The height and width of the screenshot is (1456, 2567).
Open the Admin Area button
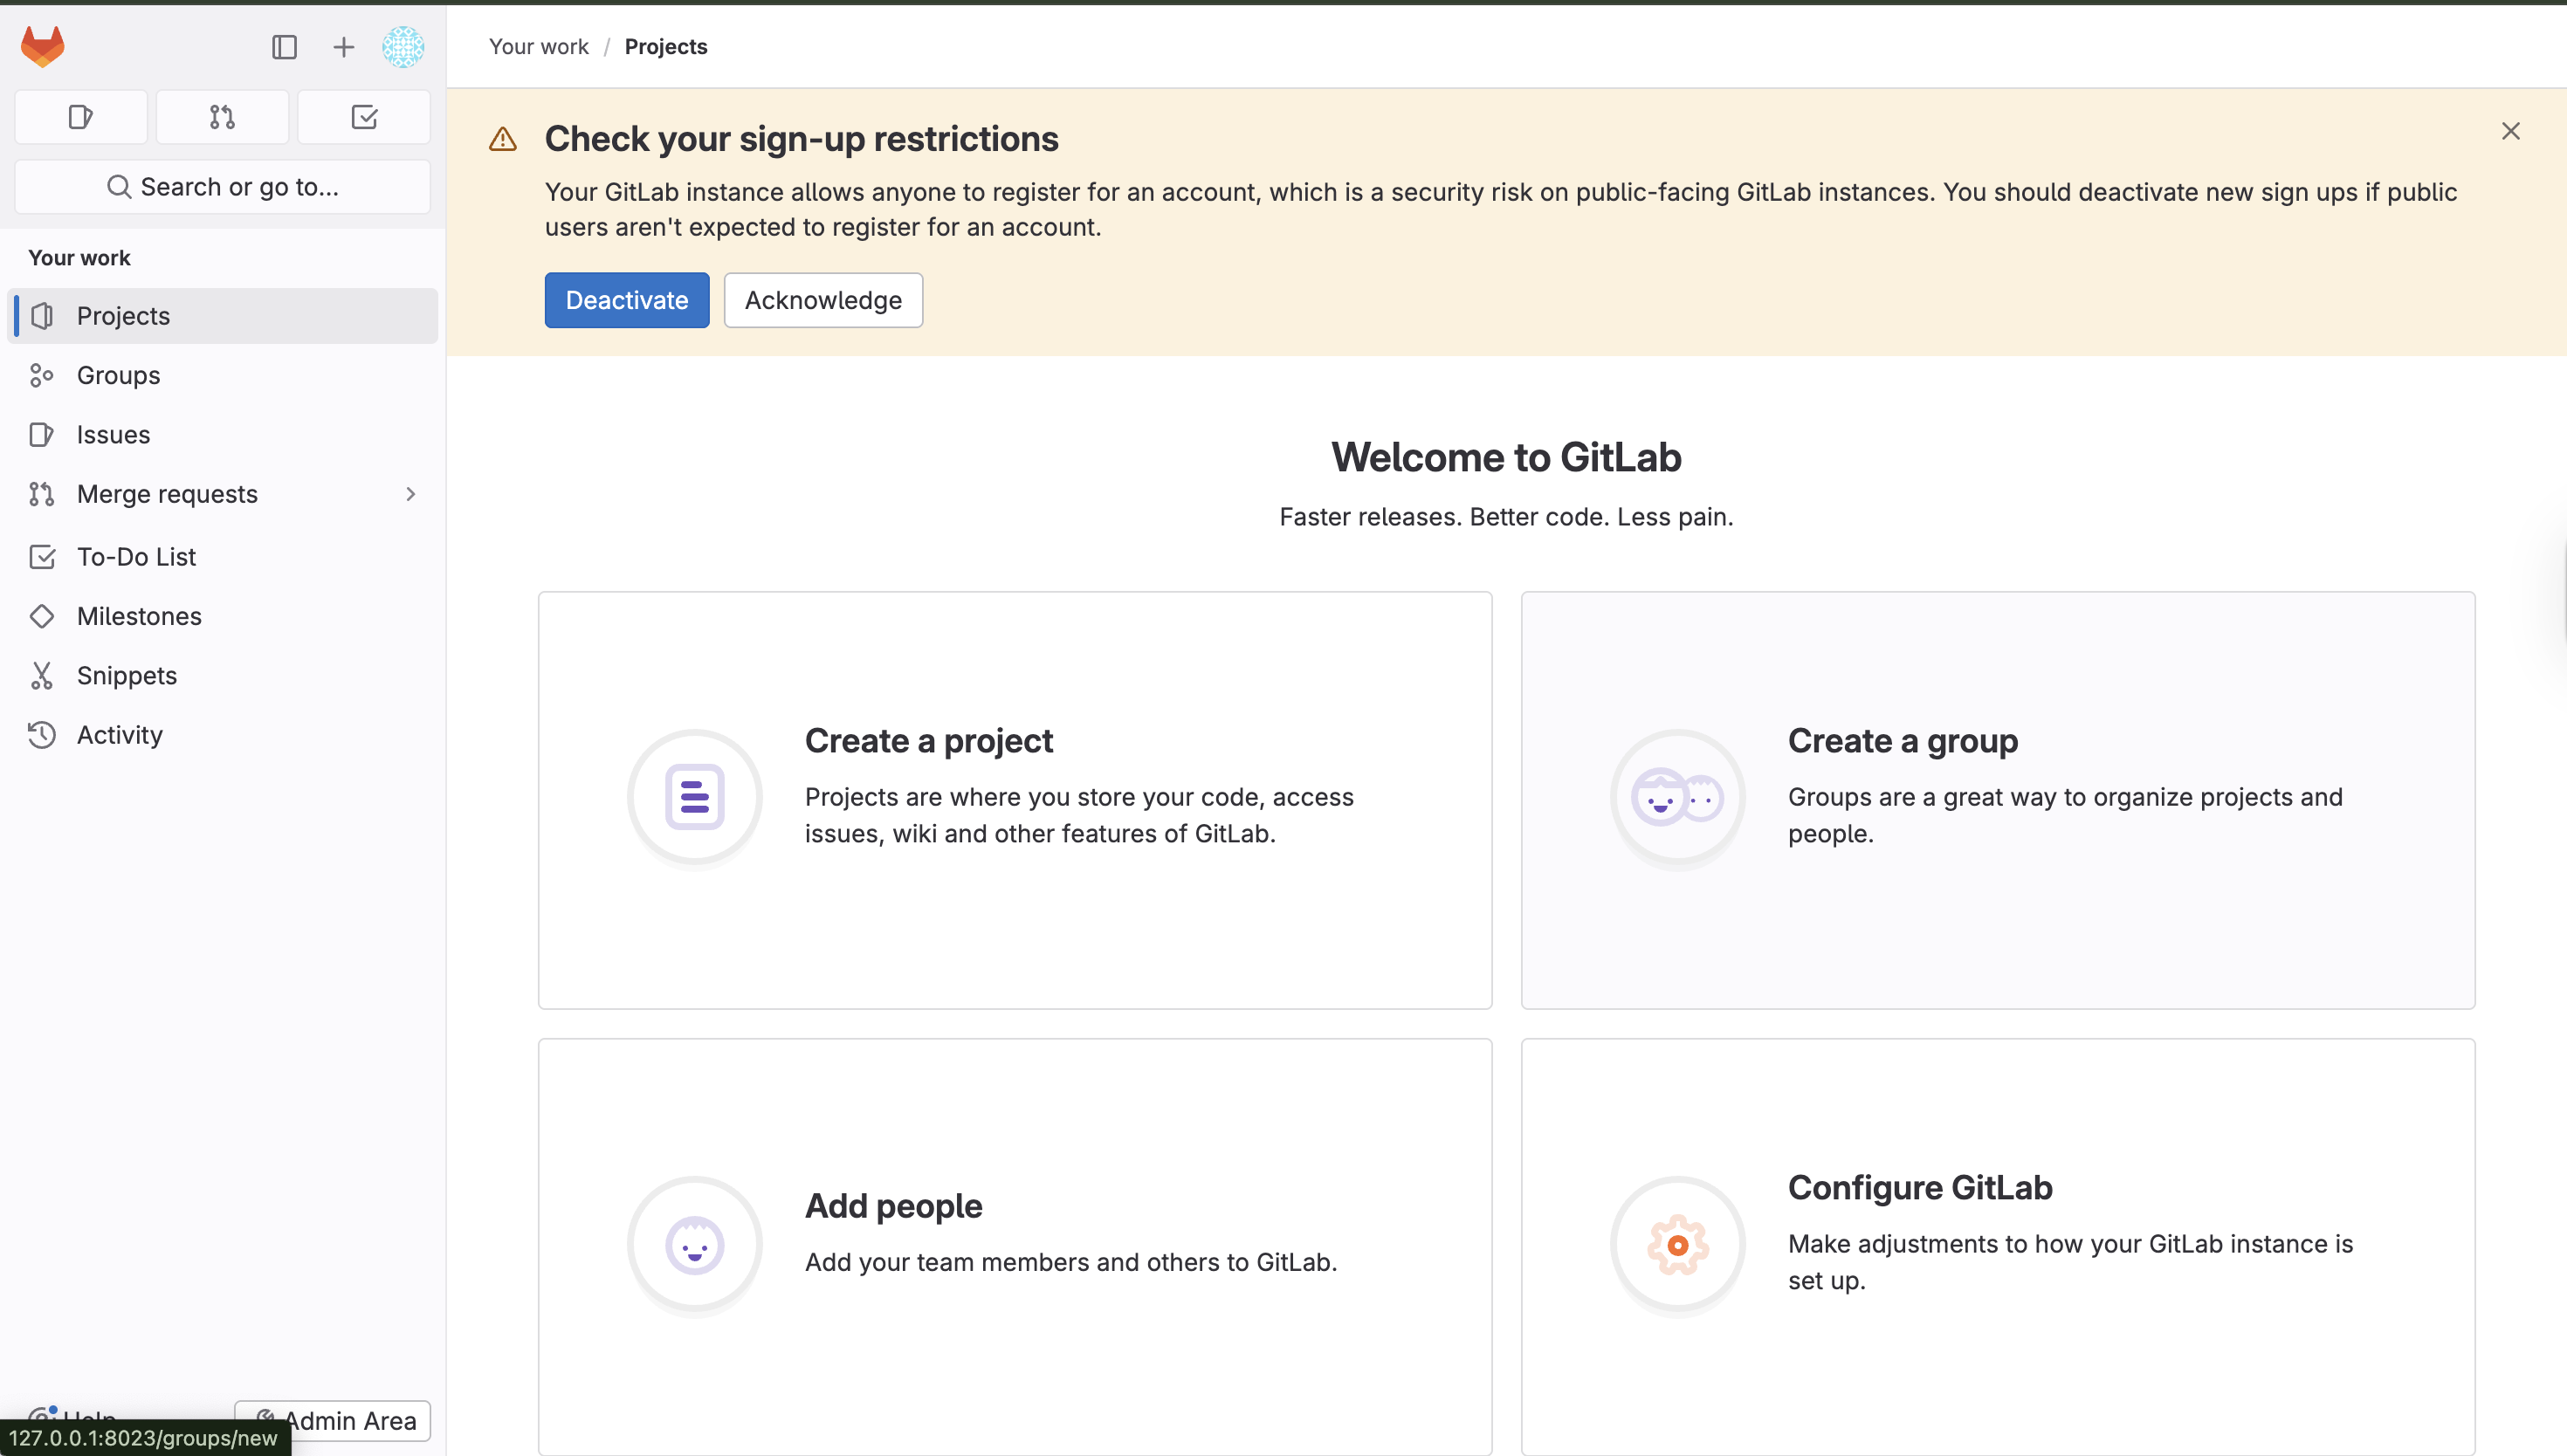point(333,1420)
